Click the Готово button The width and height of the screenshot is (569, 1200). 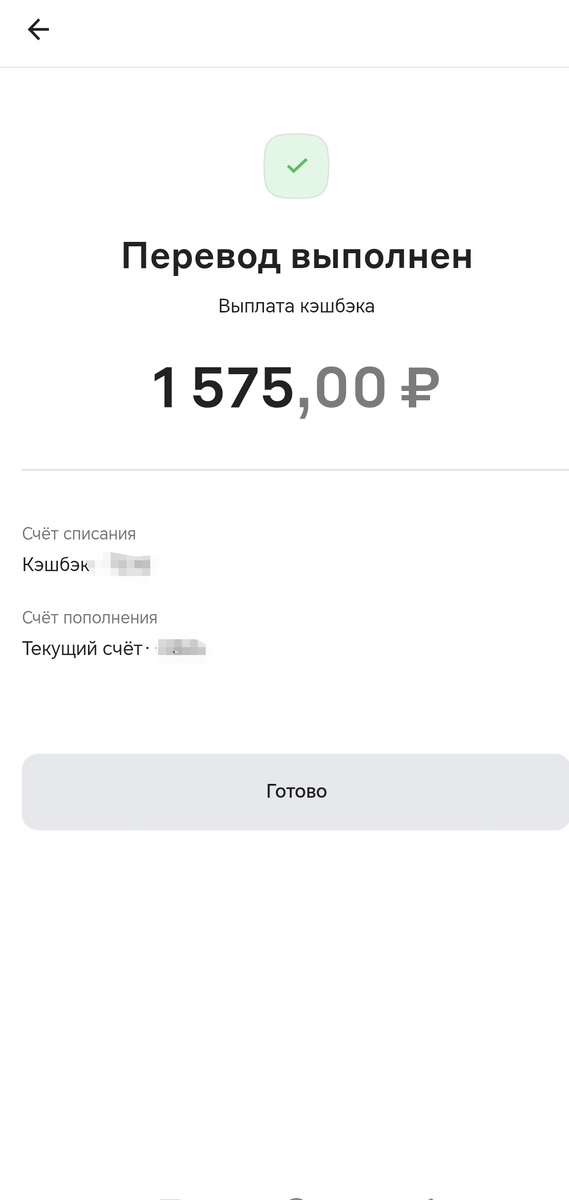(x=296, y=791)
